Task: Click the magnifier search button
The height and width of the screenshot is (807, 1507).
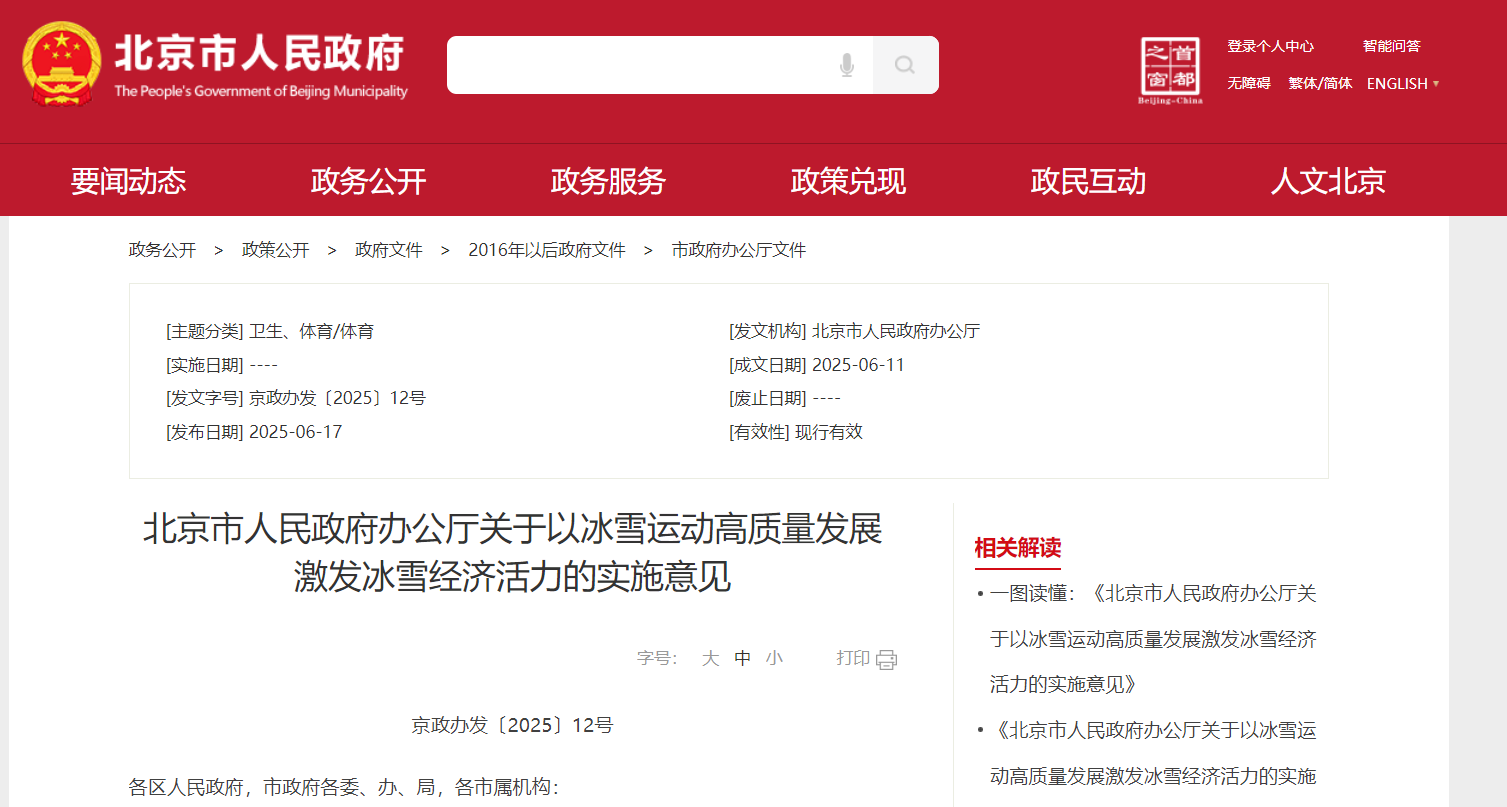Action: click(x=905, y=65)
